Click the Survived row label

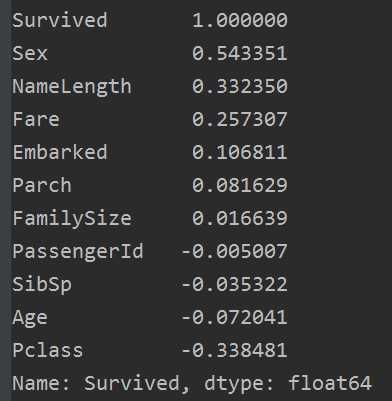tap(60, 20)
